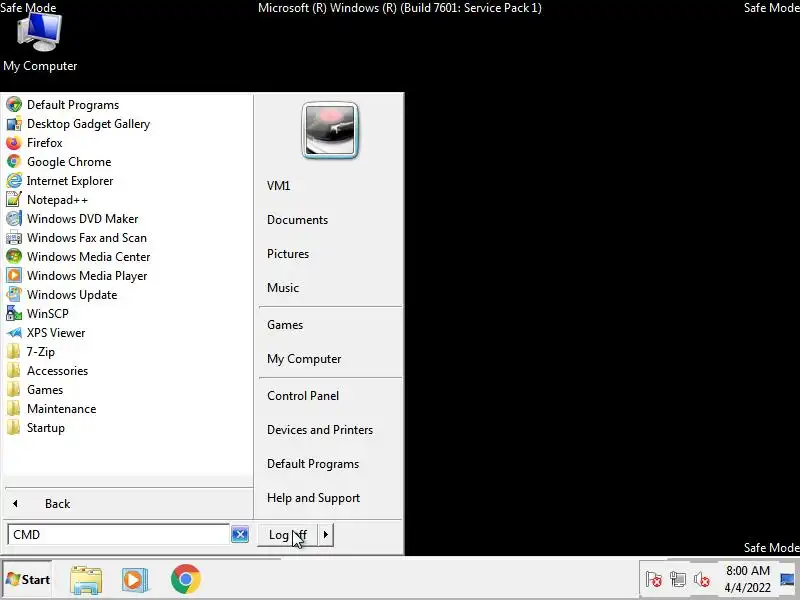Click the Show desktop tray icon
800x600 pixels.
788,579
